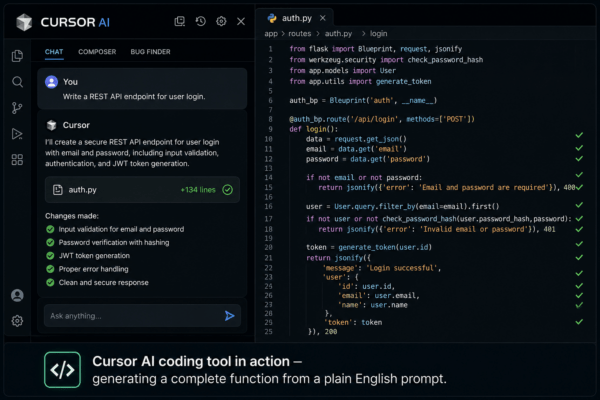Switch to the COMPOSER tab
The width and height of the screenshot is (600, 400).
coord(97,52)
